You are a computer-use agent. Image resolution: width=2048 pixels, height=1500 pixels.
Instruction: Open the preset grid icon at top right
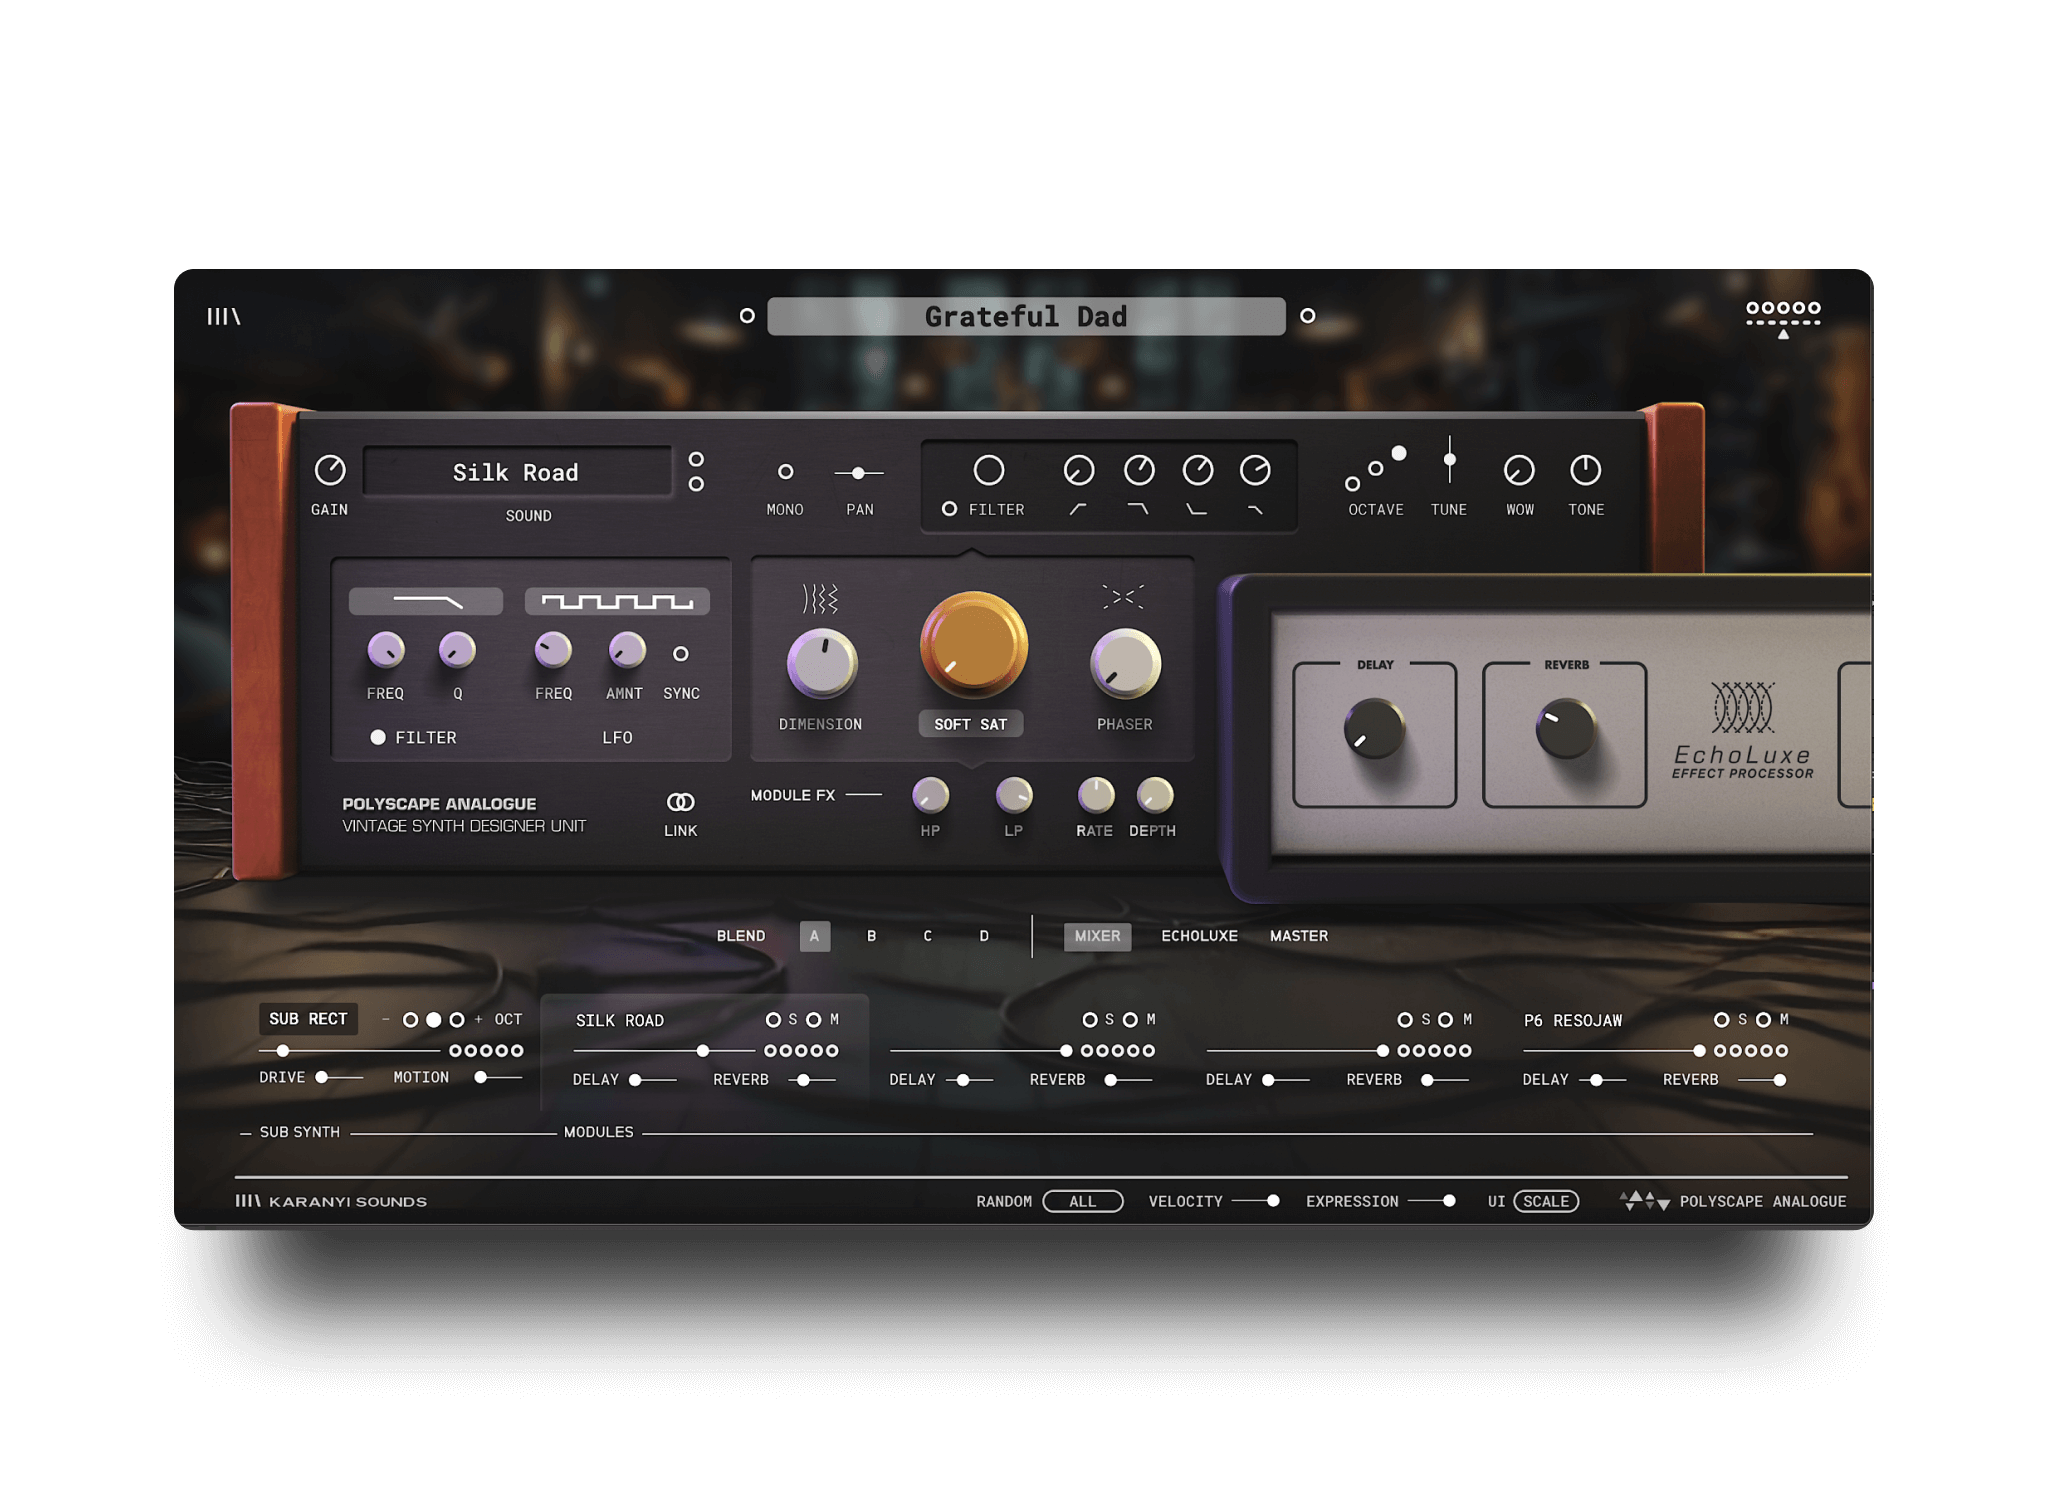tap(1783, 318)
